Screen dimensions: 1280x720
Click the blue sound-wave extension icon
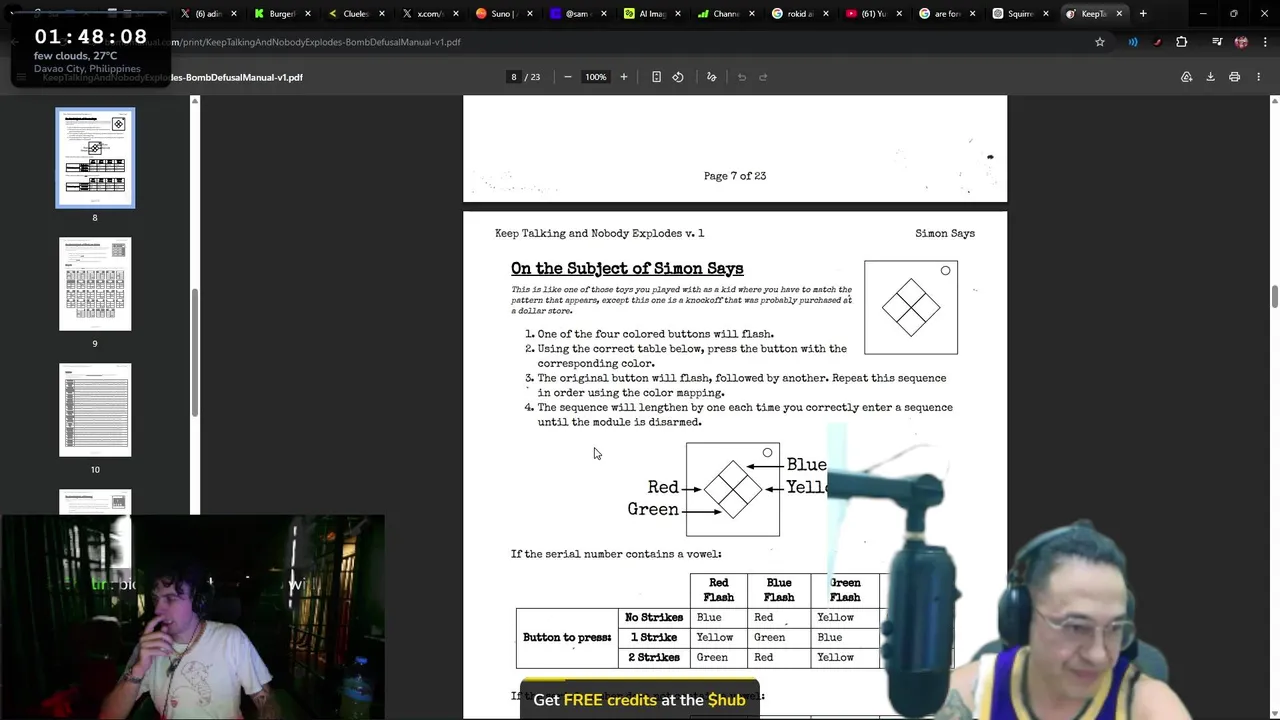[1133, 42]
